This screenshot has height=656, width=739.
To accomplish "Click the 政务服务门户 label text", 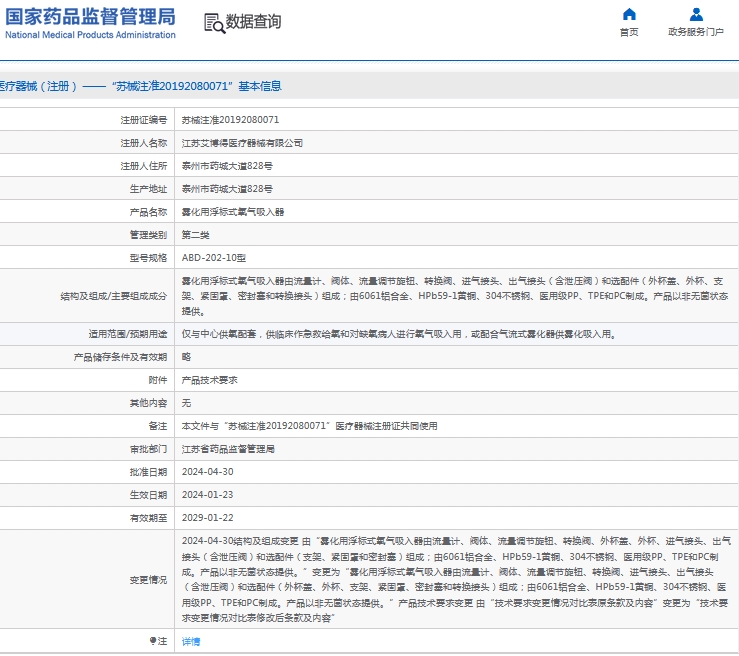I will pos(696,32).
